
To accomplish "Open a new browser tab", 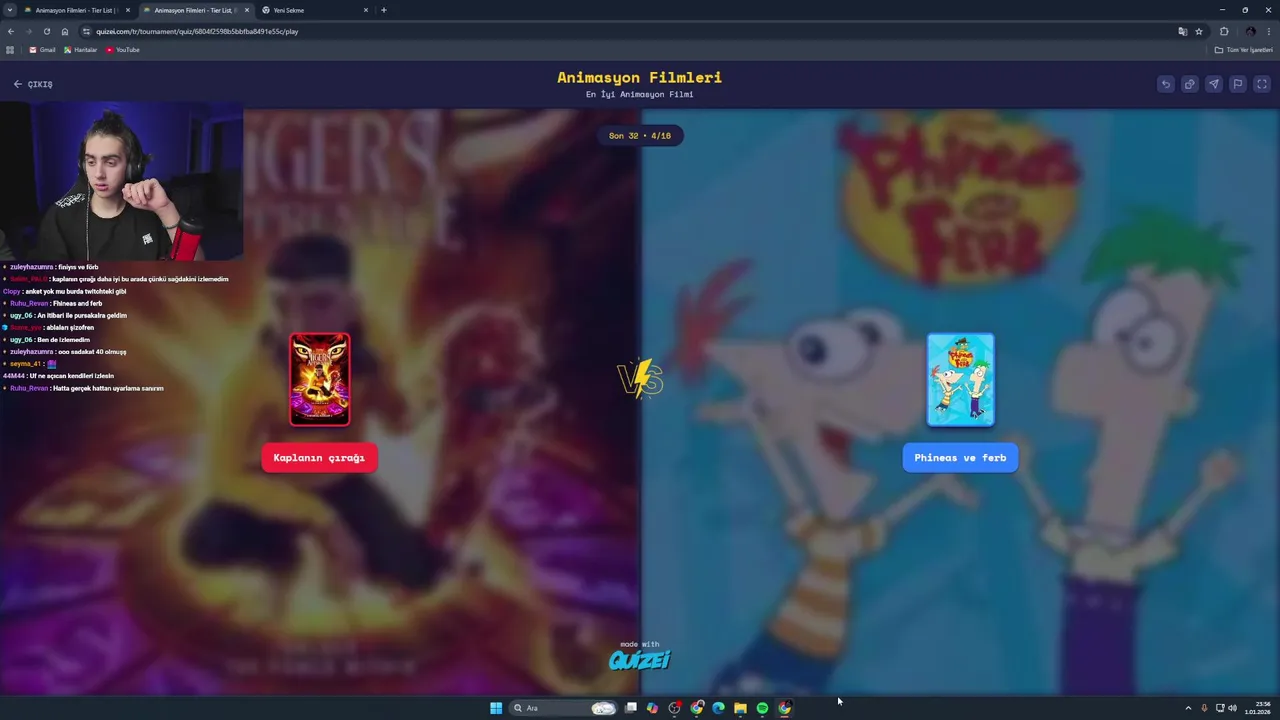I will [384, 10].
